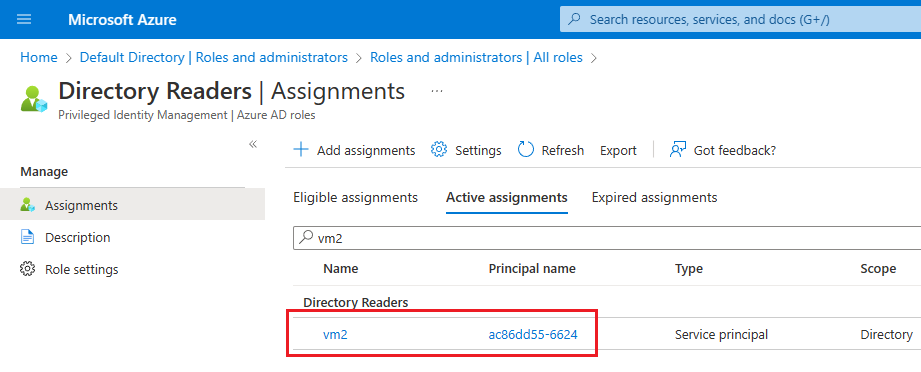This screenshot has height=372, width=921.
Task: Click the Role settings gear icon
Action: point(28,269)
